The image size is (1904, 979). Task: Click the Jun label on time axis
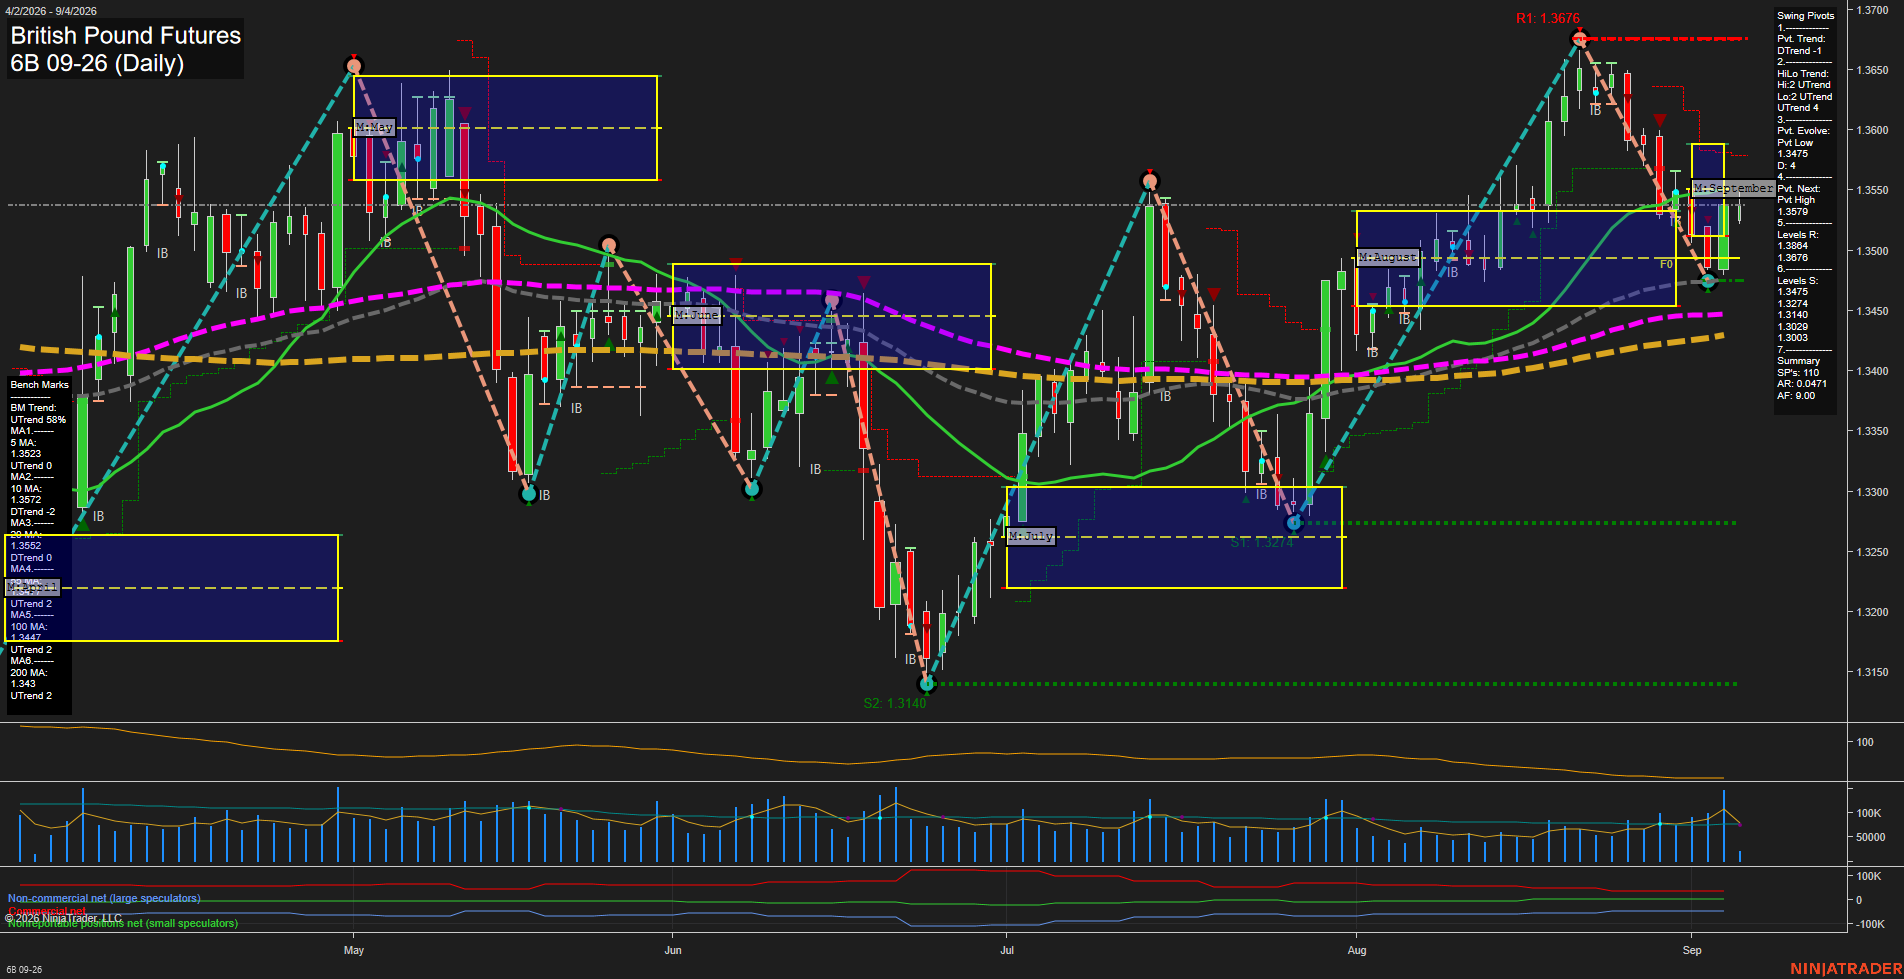pyautogui.click(x=673, y=950)
